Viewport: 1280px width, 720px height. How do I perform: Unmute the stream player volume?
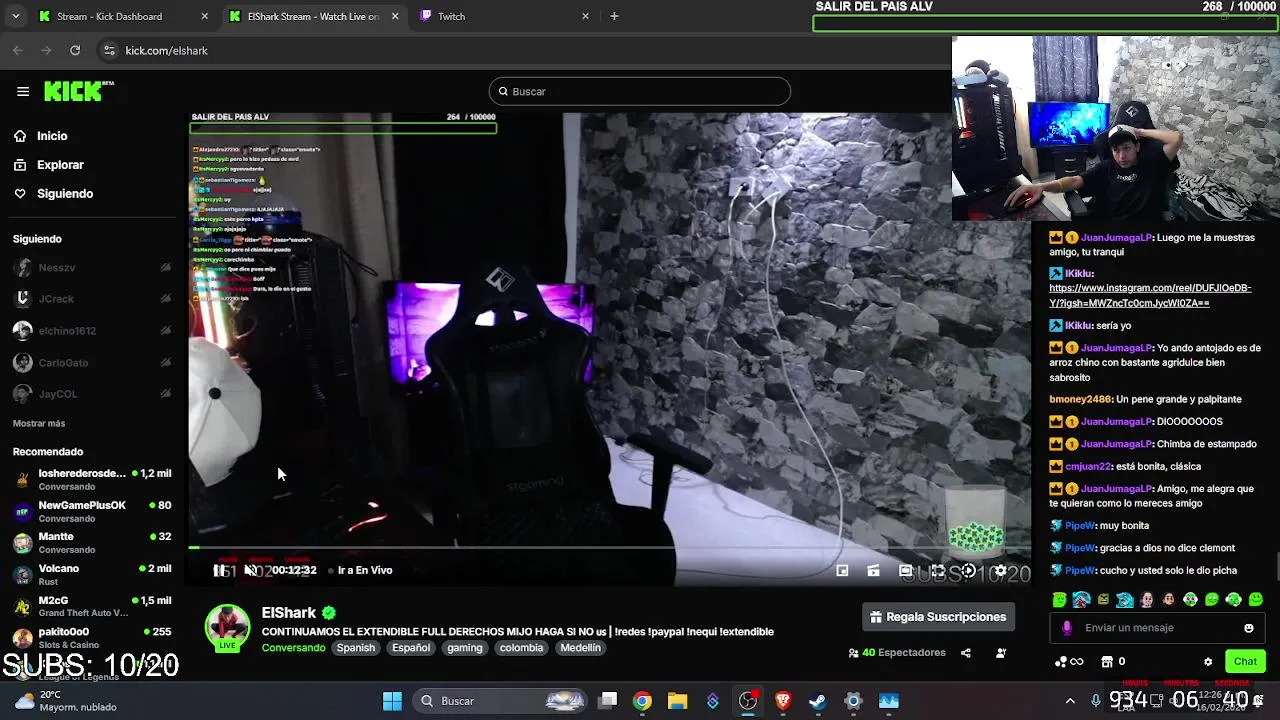(250, 570)
